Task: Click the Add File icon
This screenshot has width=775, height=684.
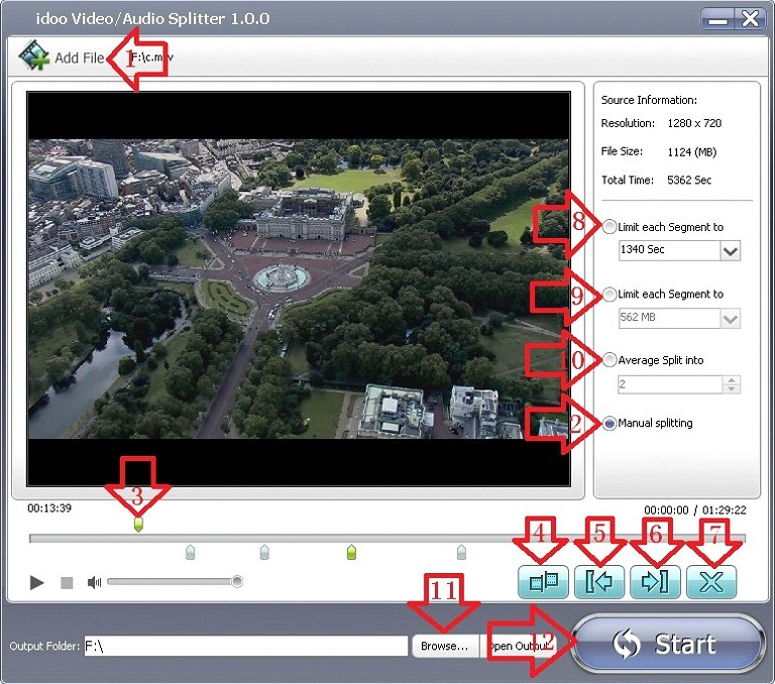Action: (35, 57)
